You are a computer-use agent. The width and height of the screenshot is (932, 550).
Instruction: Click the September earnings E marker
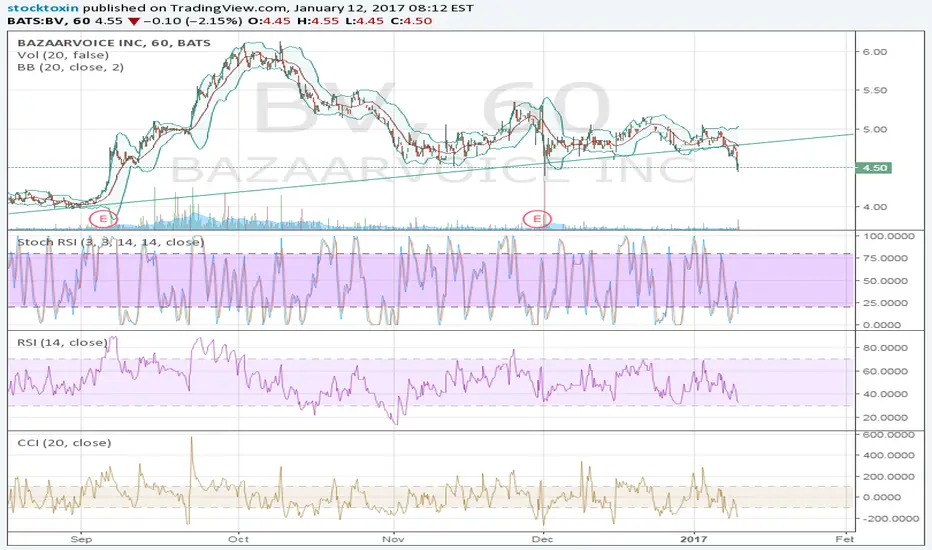point(103,219)
